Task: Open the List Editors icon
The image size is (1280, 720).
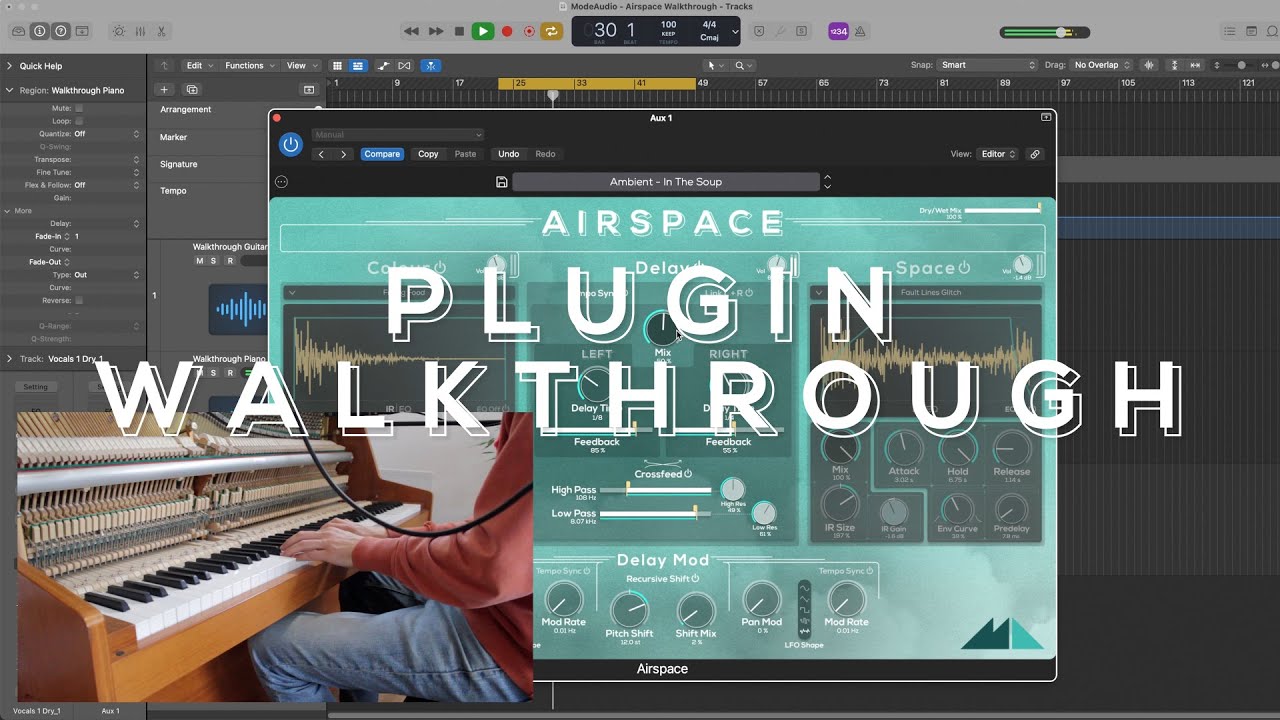Action: coord(1231,31)
